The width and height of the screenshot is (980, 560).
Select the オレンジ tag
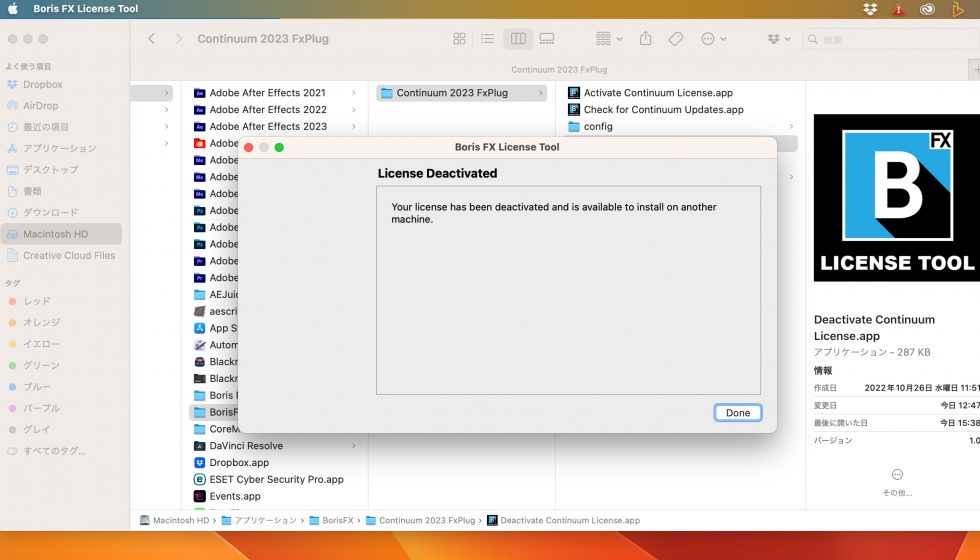[61, 322]
